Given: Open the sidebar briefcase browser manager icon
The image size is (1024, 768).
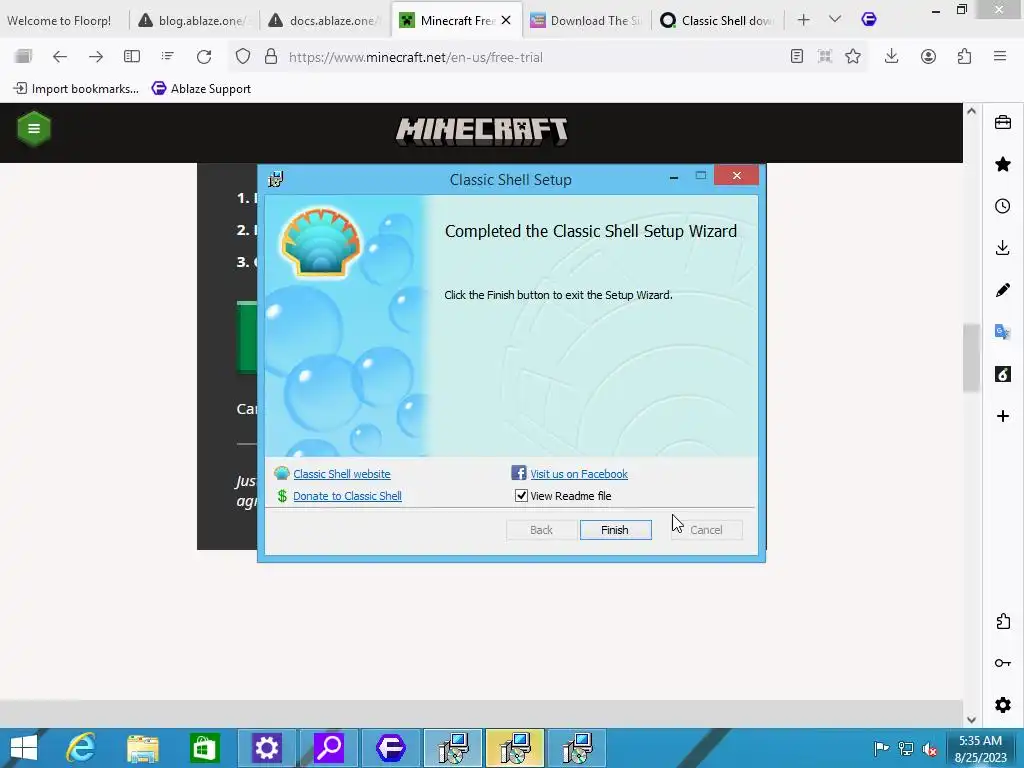Looking at the screenshot, I should tap(1003, 122).
